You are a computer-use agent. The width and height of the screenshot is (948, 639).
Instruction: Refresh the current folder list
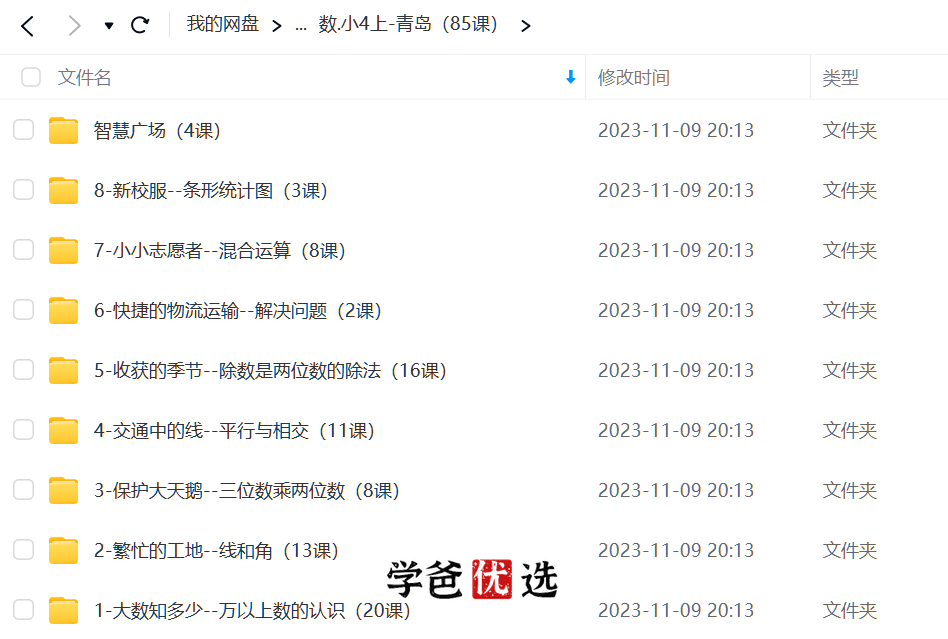point(140,25)
